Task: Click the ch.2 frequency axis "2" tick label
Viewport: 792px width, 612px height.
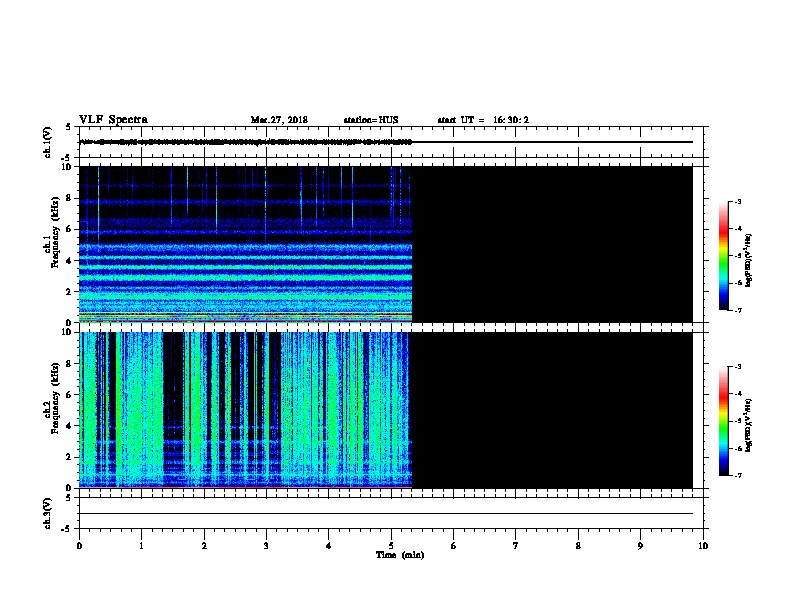Action: [x=69, y=457]
